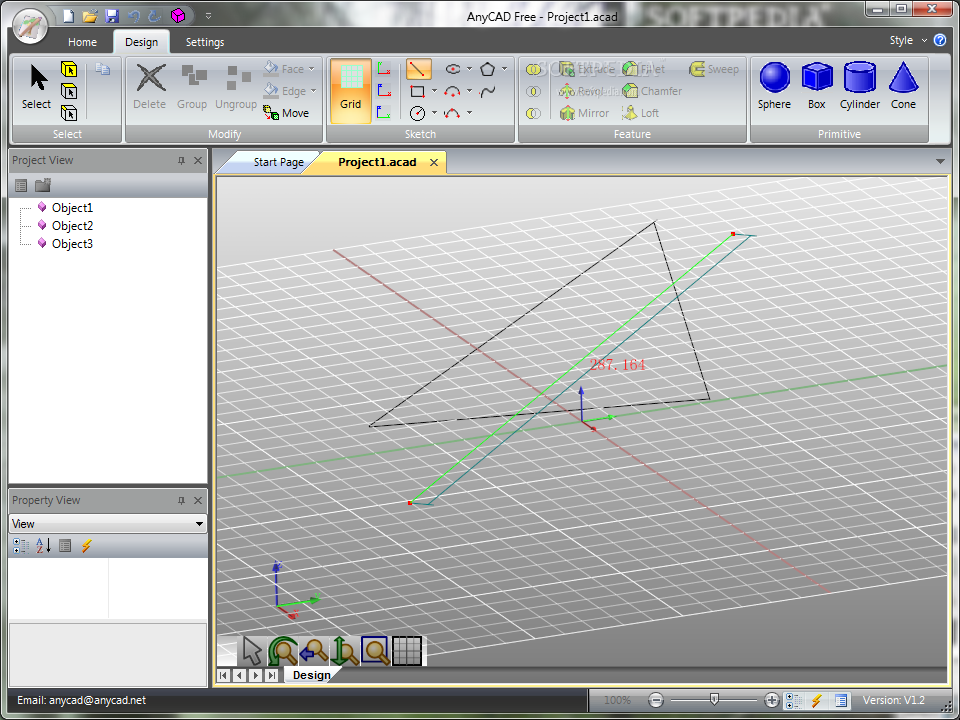Screen dimensions: 960x720
Task: Click the lightning icon in Property View toolbar
Action: [86, 546]
